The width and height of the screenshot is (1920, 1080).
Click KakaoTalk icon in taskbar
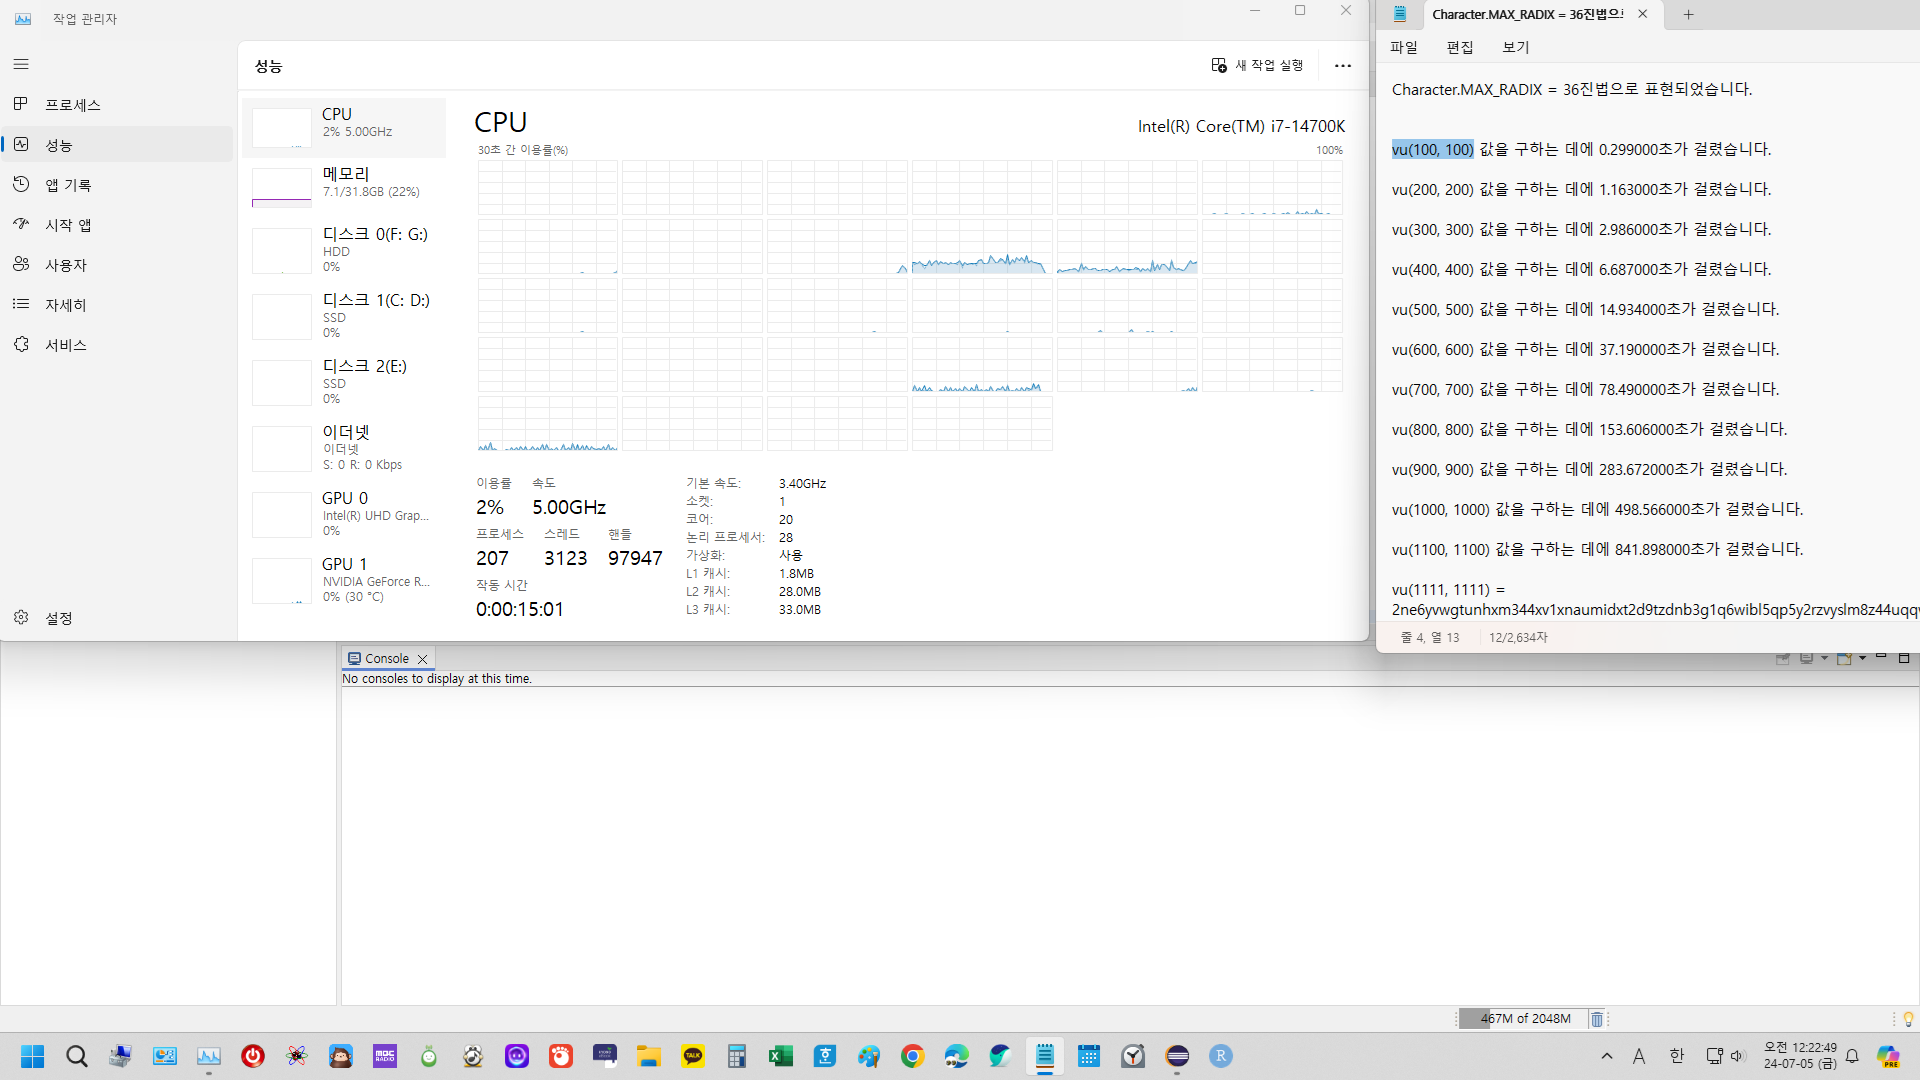tap(693, 1056)
